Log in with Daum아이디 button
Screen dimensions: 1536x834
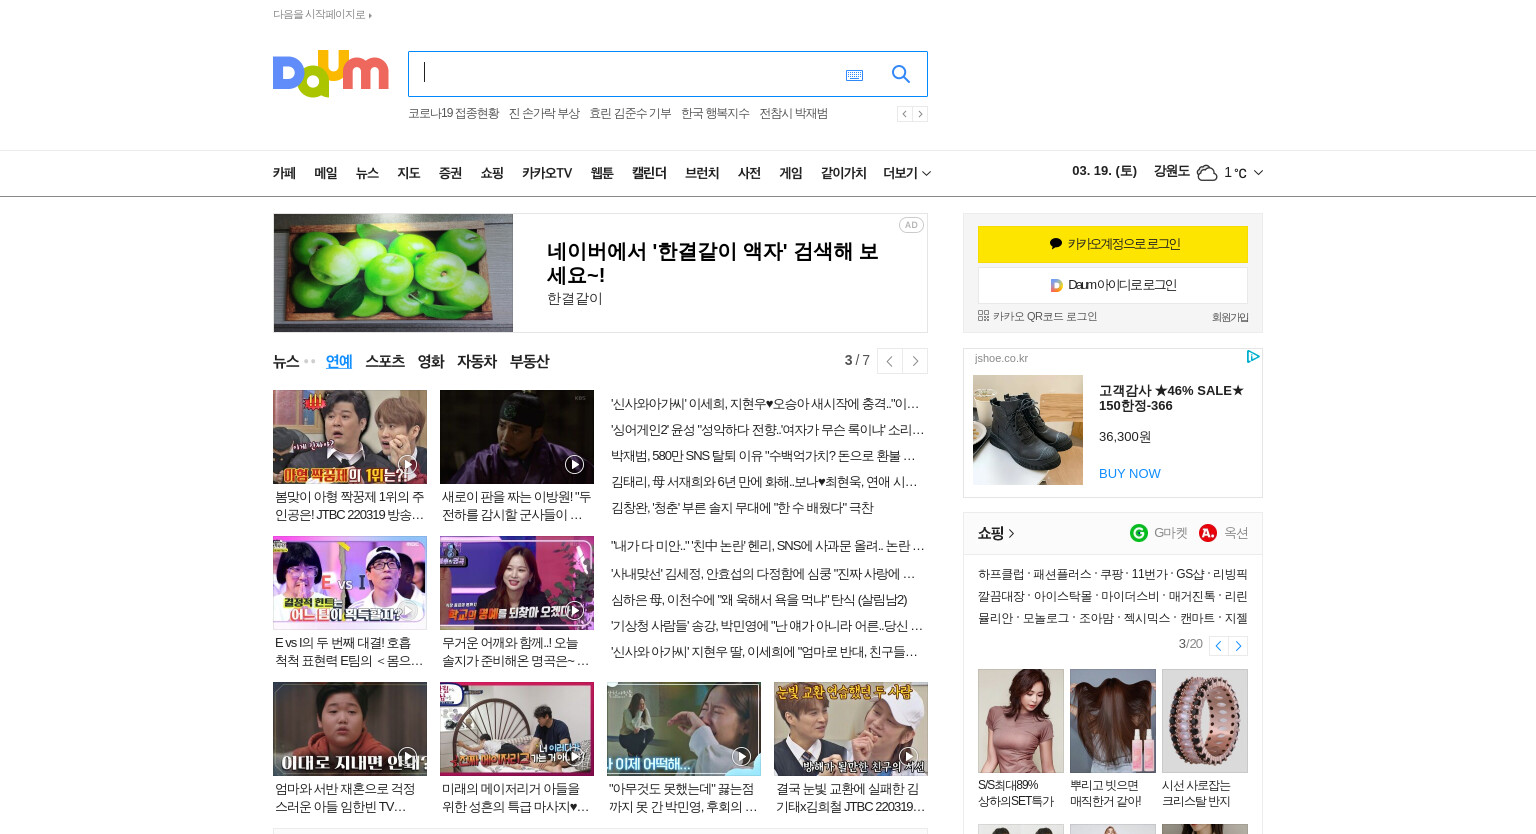point(1113,285)
